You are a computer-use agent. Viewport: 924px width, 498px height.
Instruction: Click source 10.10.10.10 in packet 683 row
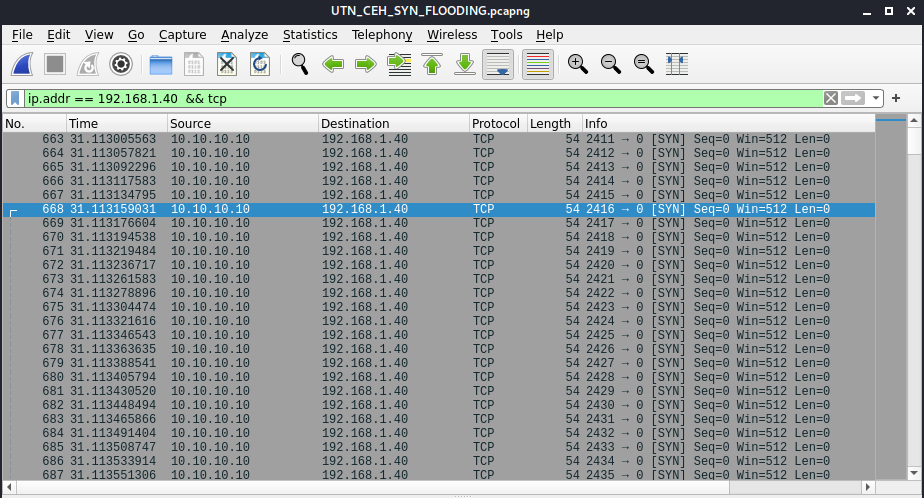coord(210,419)
